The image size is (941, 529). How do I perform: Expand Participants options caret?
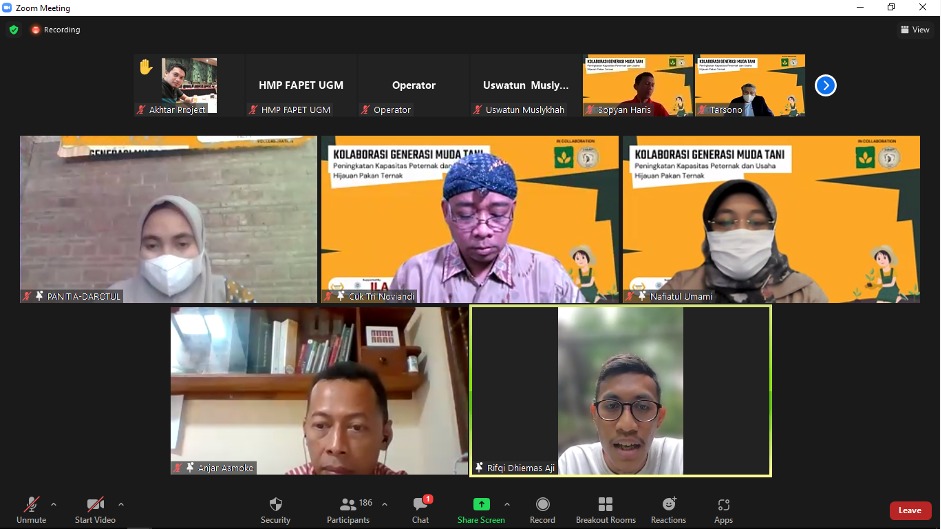point(385,504)
